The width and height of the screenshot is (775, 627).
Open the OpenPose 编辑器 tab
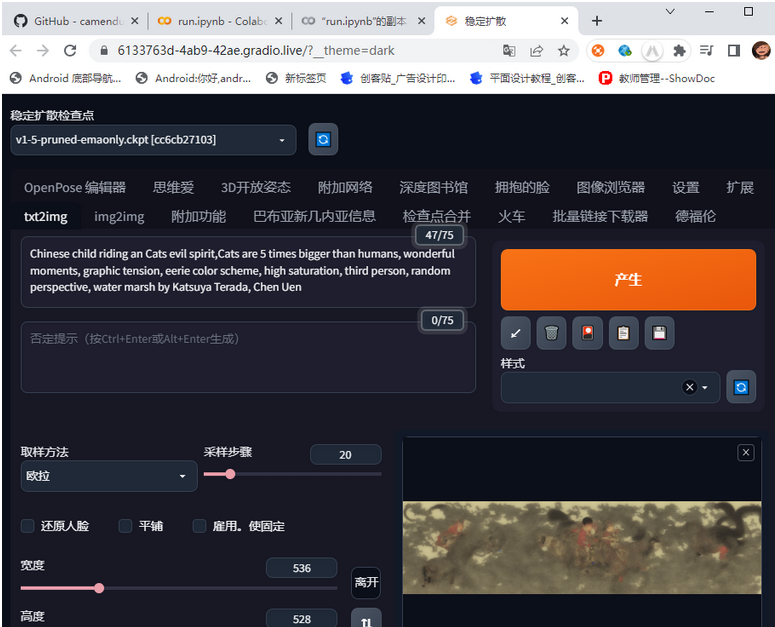point(75,187)
